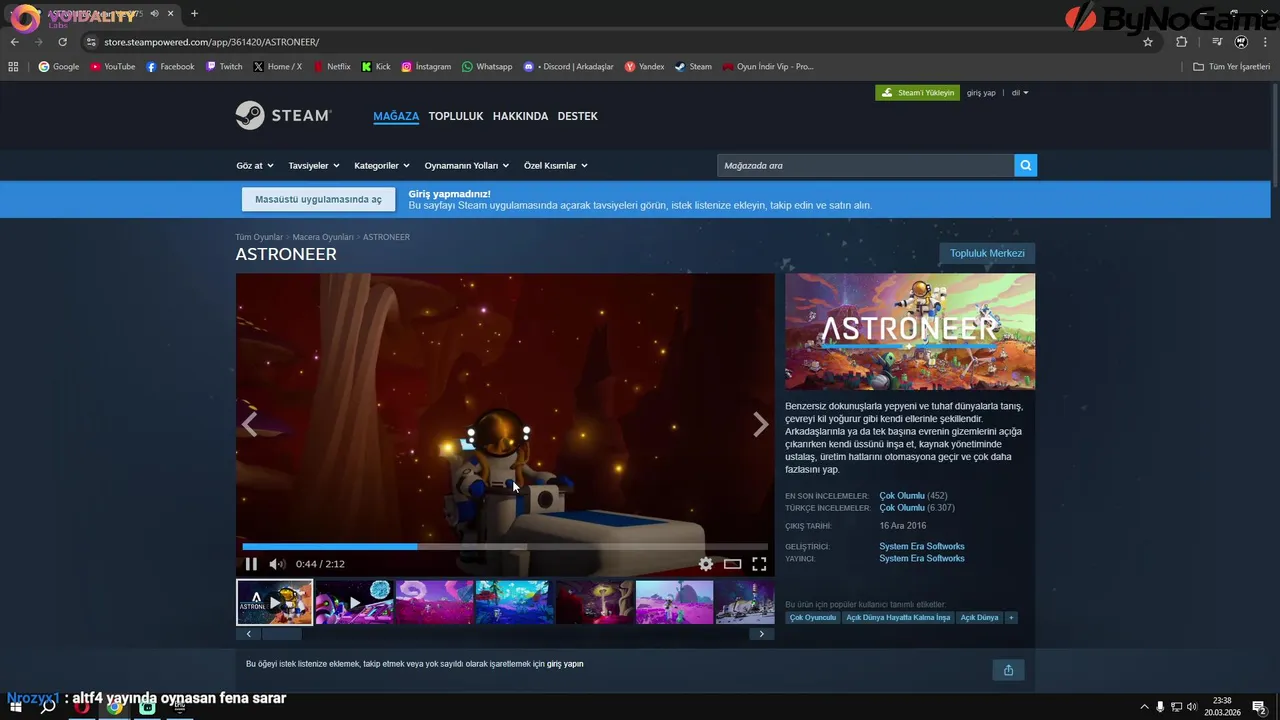Click the thumbnail strip scrollbar handle
Viewport: 1280px width, 720px height.
click(x=281, y=634)
